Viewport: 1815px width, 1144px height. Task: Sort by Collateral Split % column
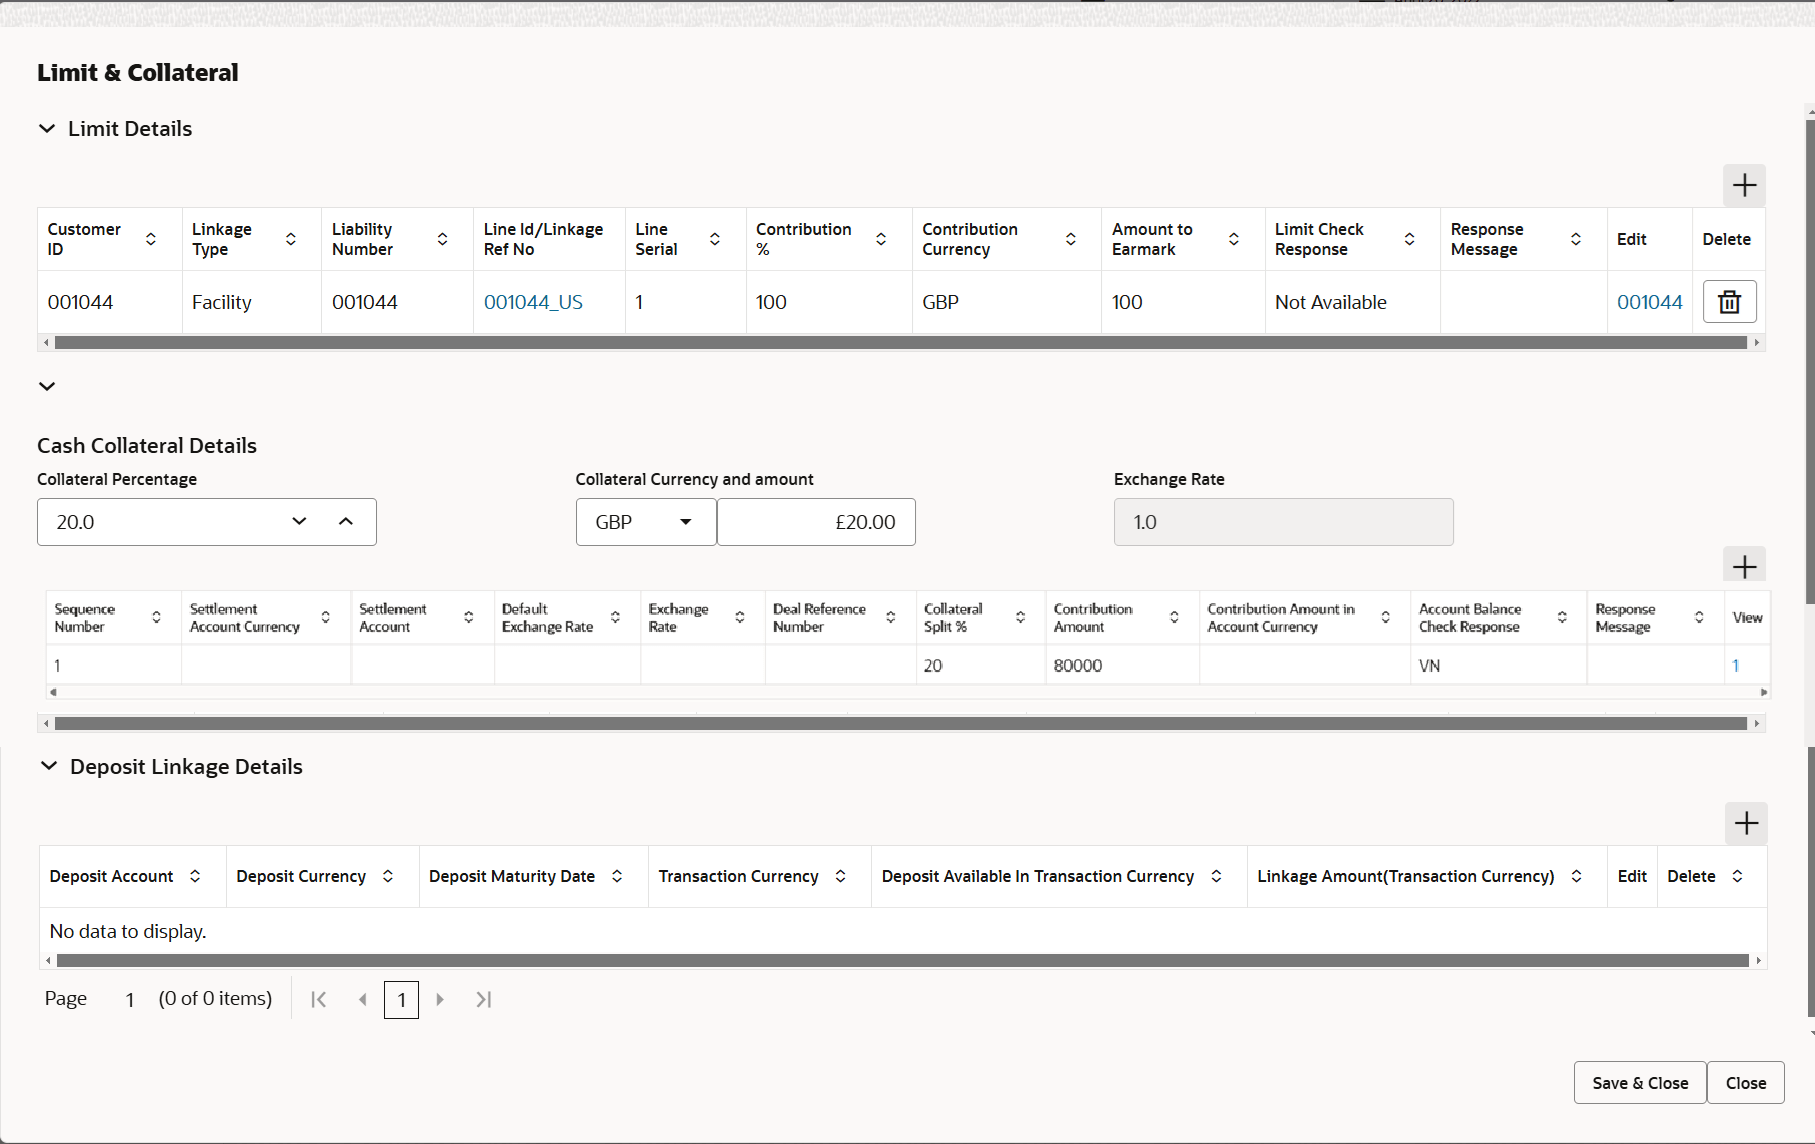1021,617
